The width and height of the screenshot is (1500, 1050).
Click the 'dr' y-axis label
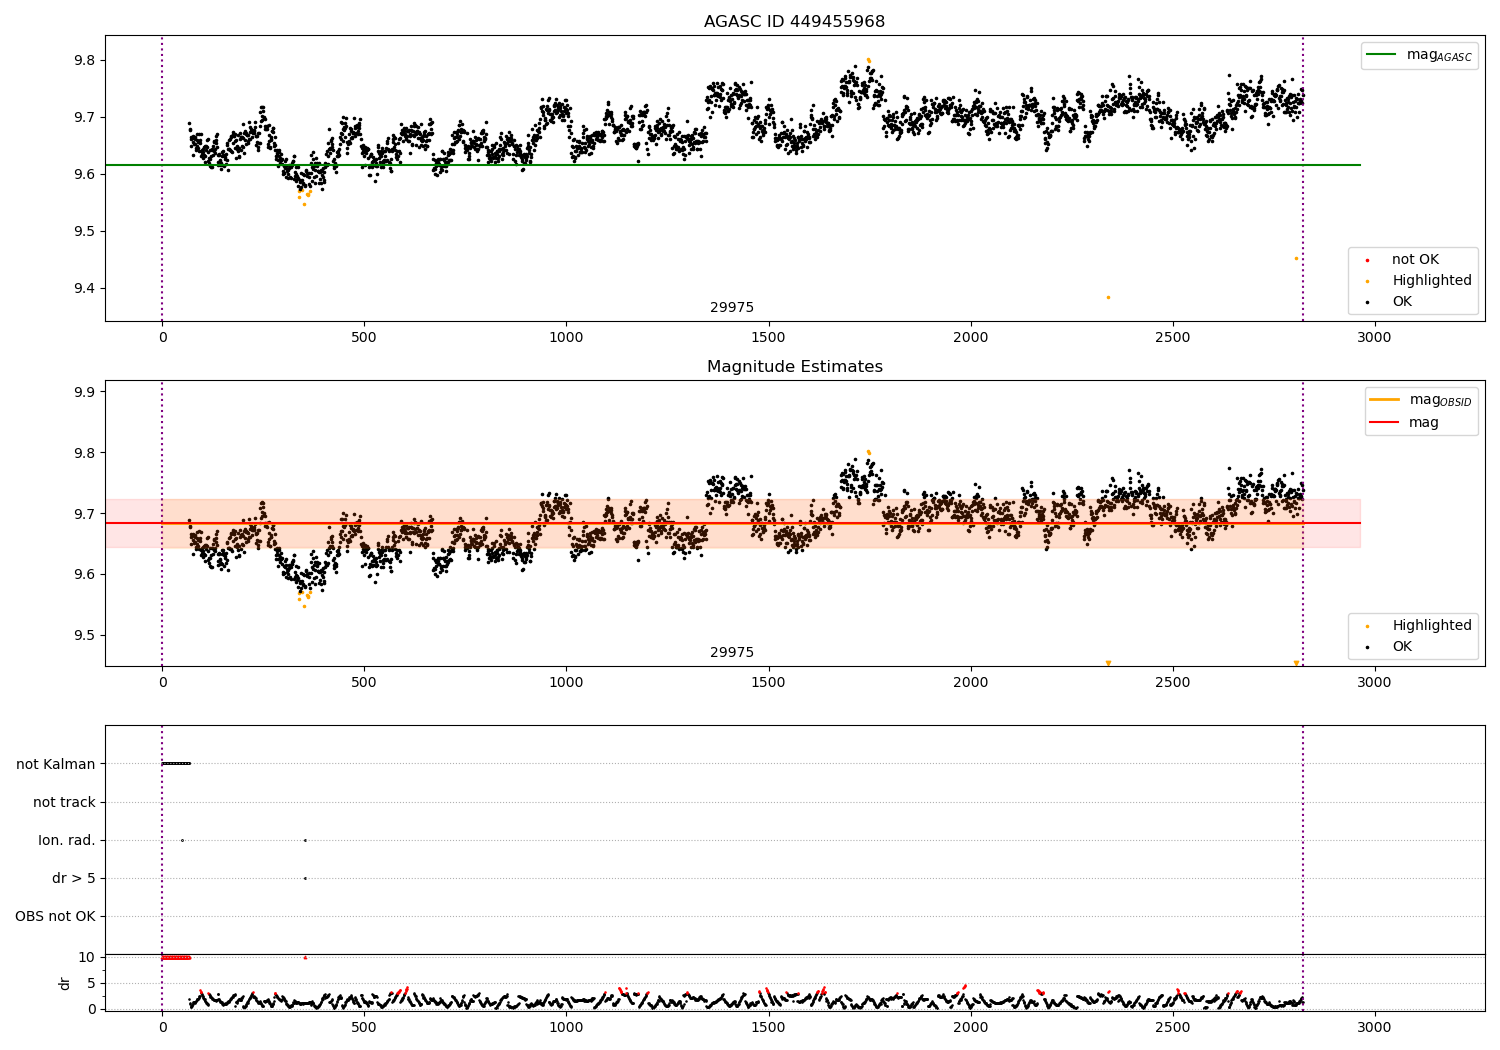pyautogui.click(x=65, y=984)
